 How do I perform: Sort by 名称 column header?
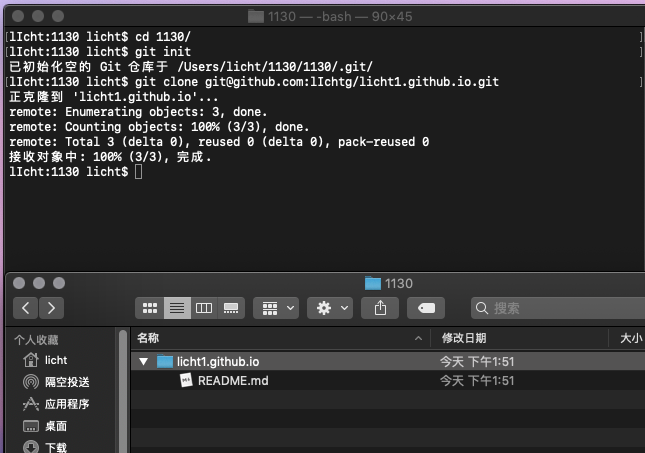click(148, 338)
